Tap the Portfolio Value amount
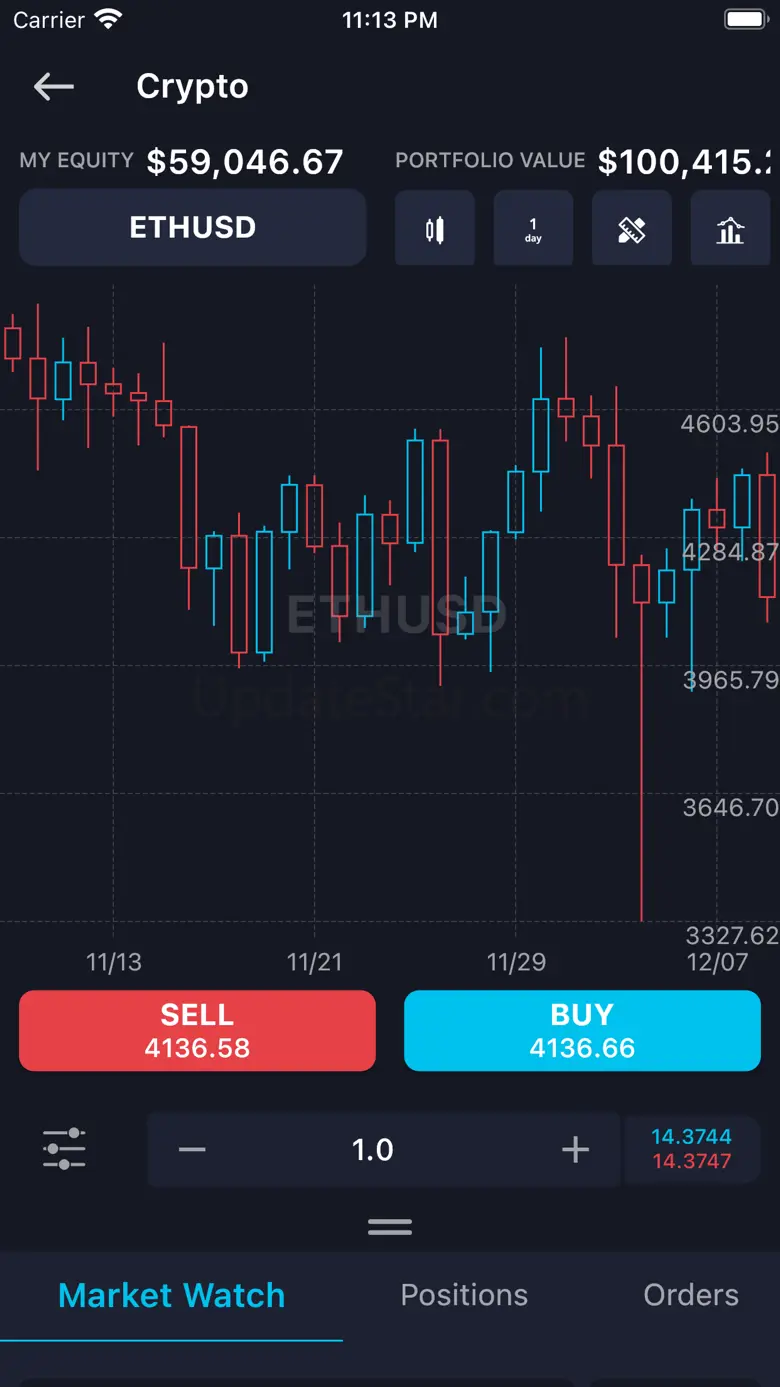 [684, 162]
